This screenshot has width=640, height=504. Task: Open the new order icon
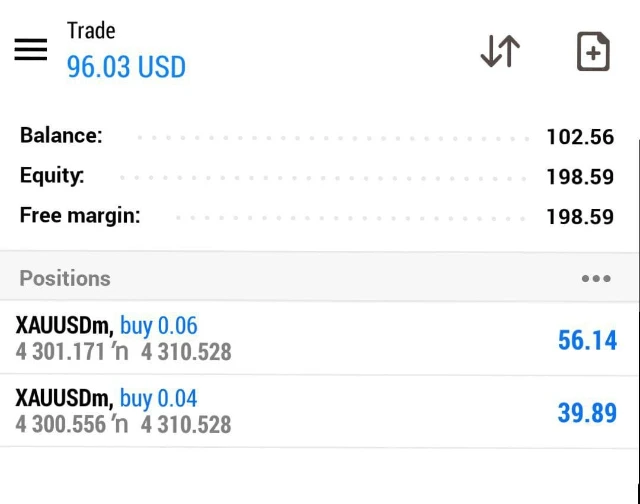(x=593, y=52)
